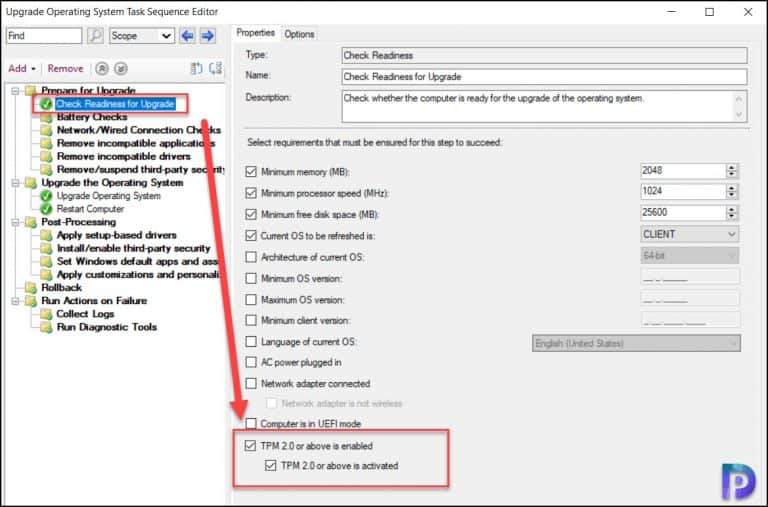Increase the Minimum memory value
768x507 pixels.
click(x=732, y=167)
